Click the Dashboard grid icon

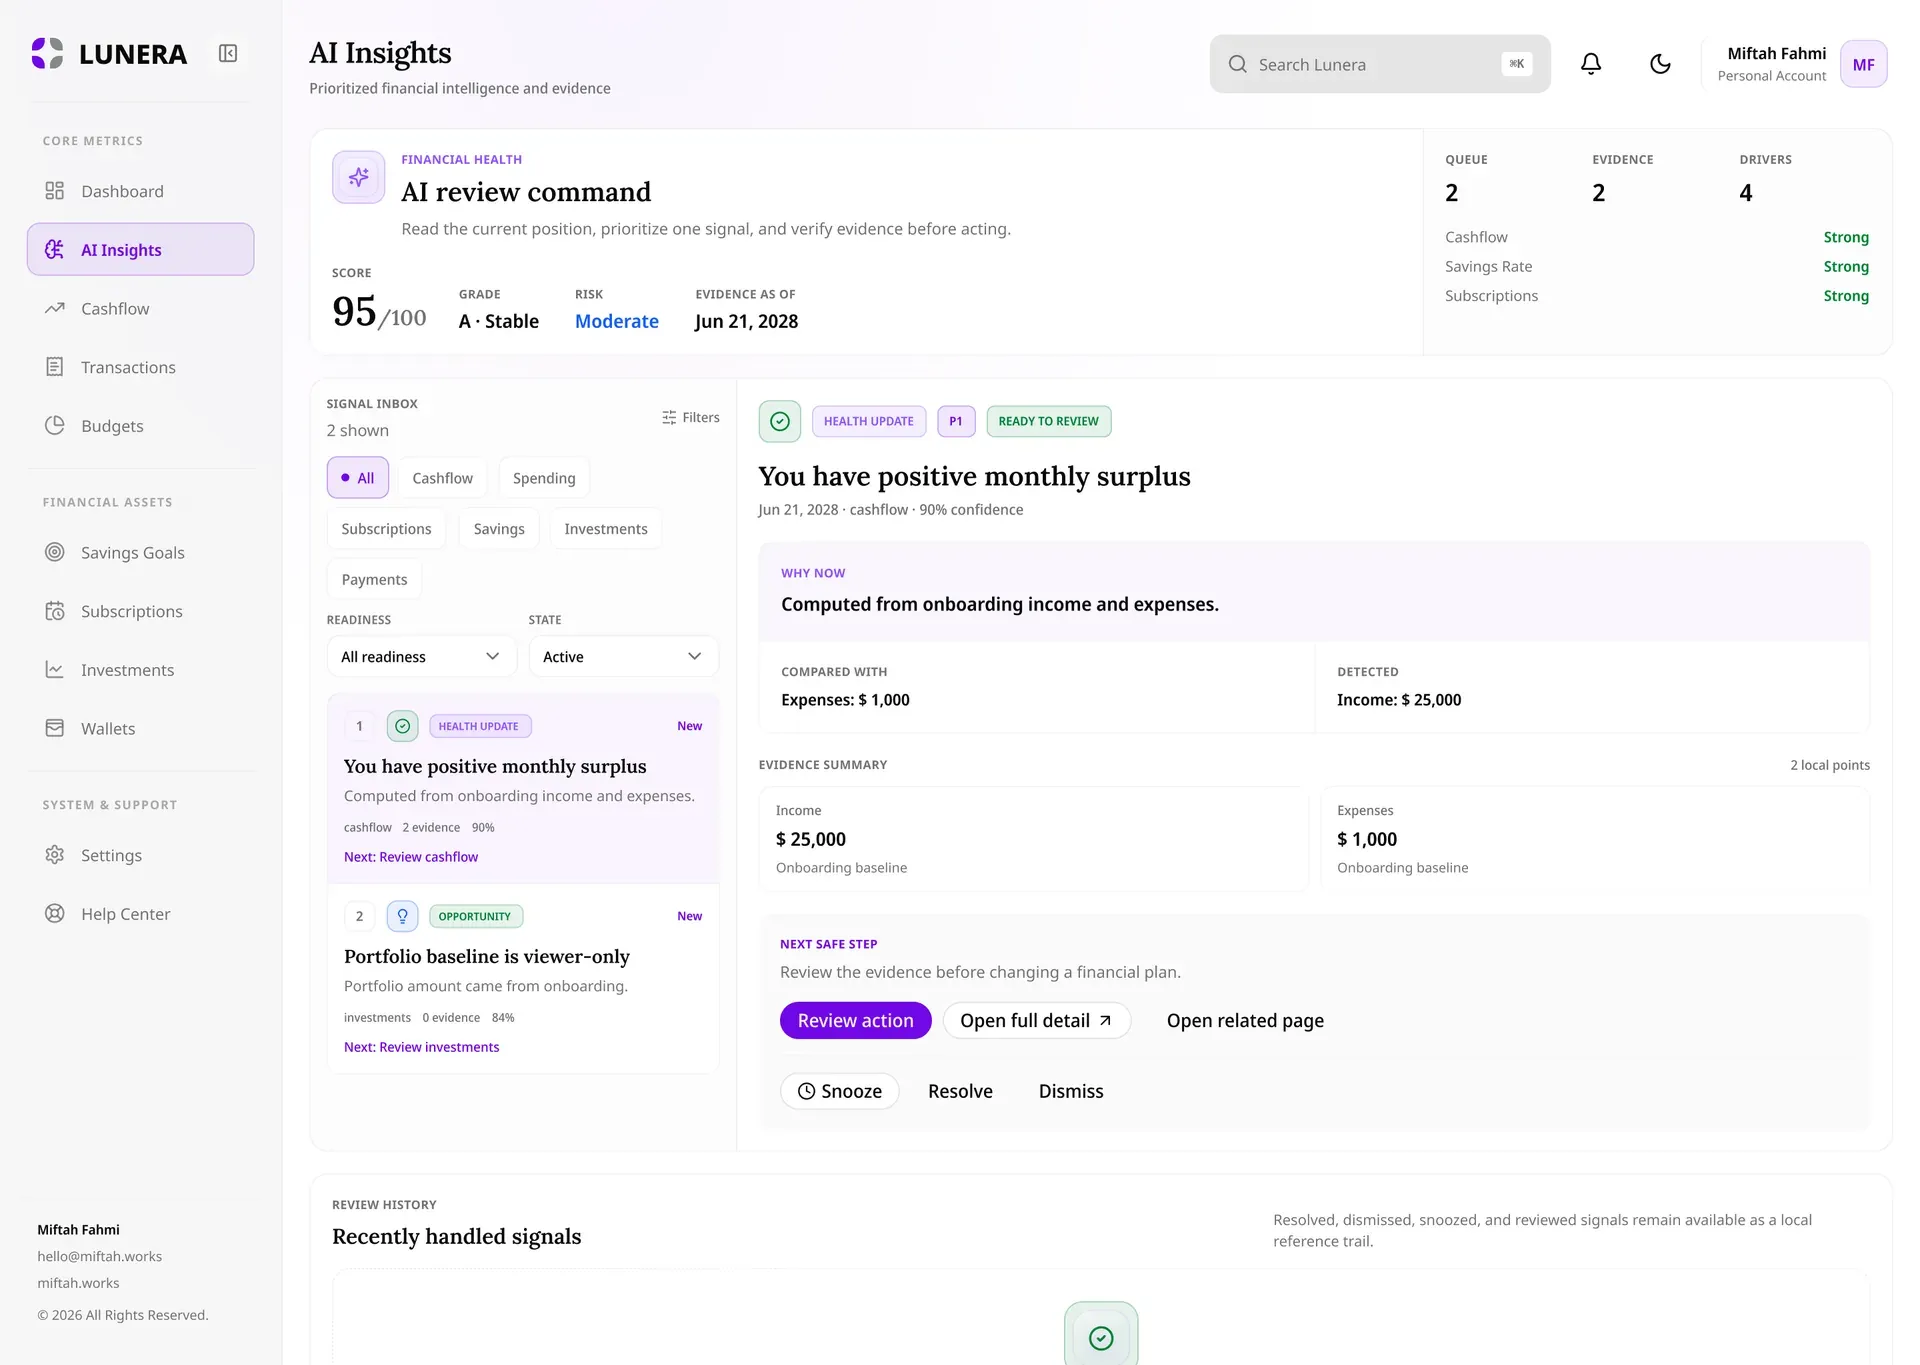point(55,191)
